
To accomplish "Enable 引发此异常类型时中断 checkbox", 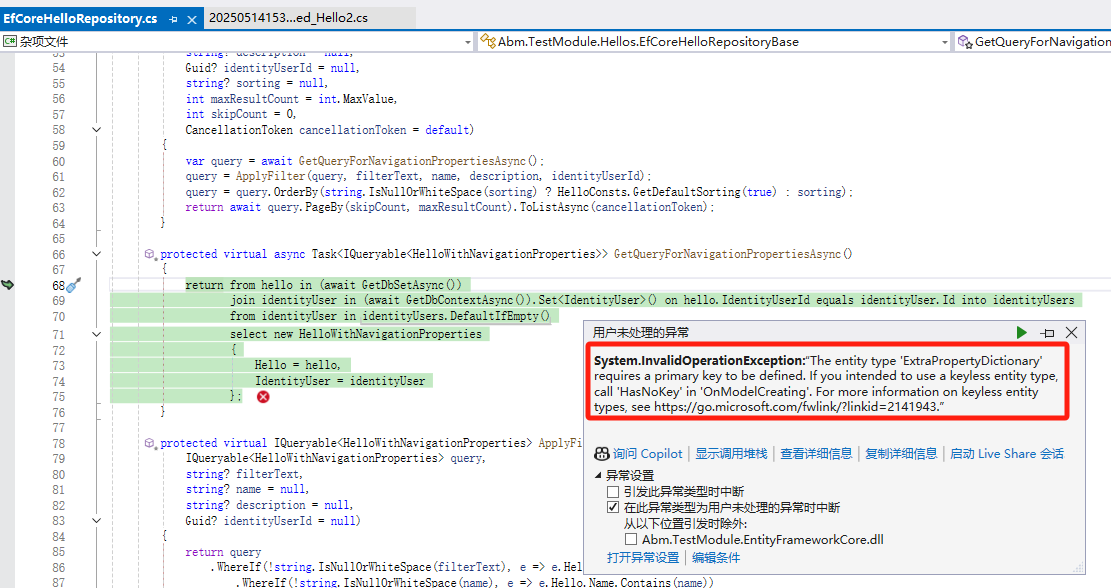I will (x=613, y=491).
